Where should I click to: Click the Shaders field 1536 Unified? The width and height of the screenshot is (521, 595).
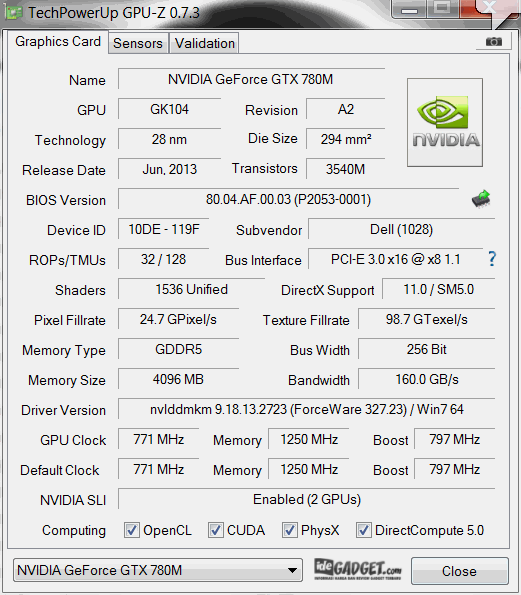tap(191, 289)
